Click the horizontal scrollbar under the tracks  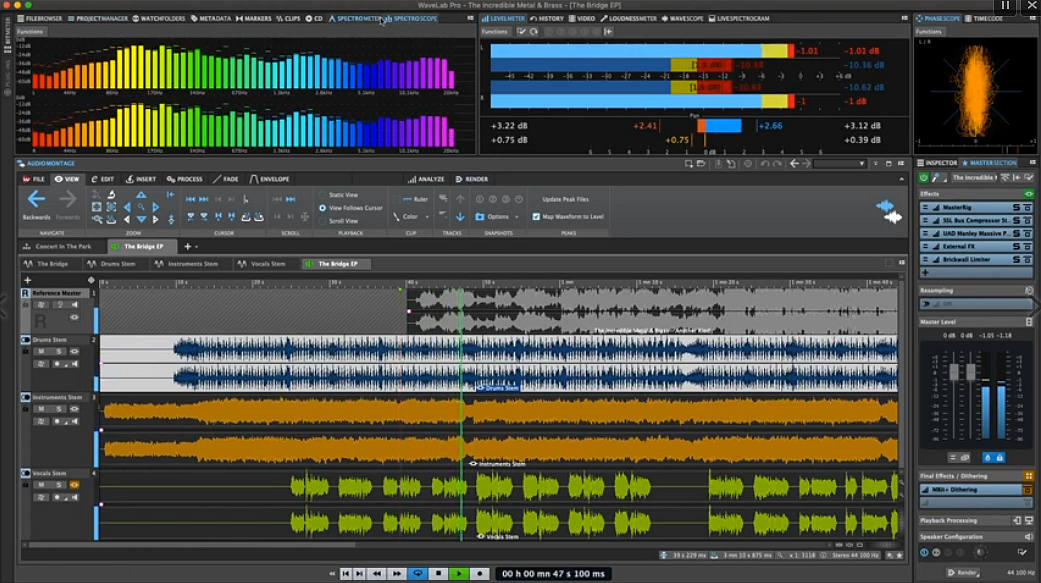193,545
